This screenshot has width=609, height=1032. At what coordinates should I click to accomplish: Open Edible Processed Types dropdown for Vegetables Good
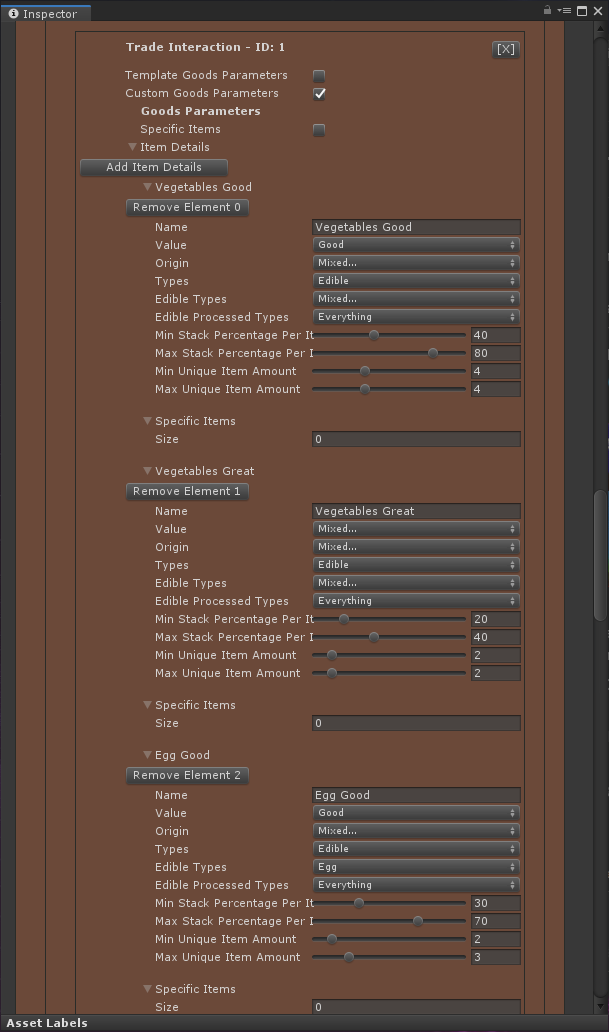pyautogui.click(x=416, y=317)
